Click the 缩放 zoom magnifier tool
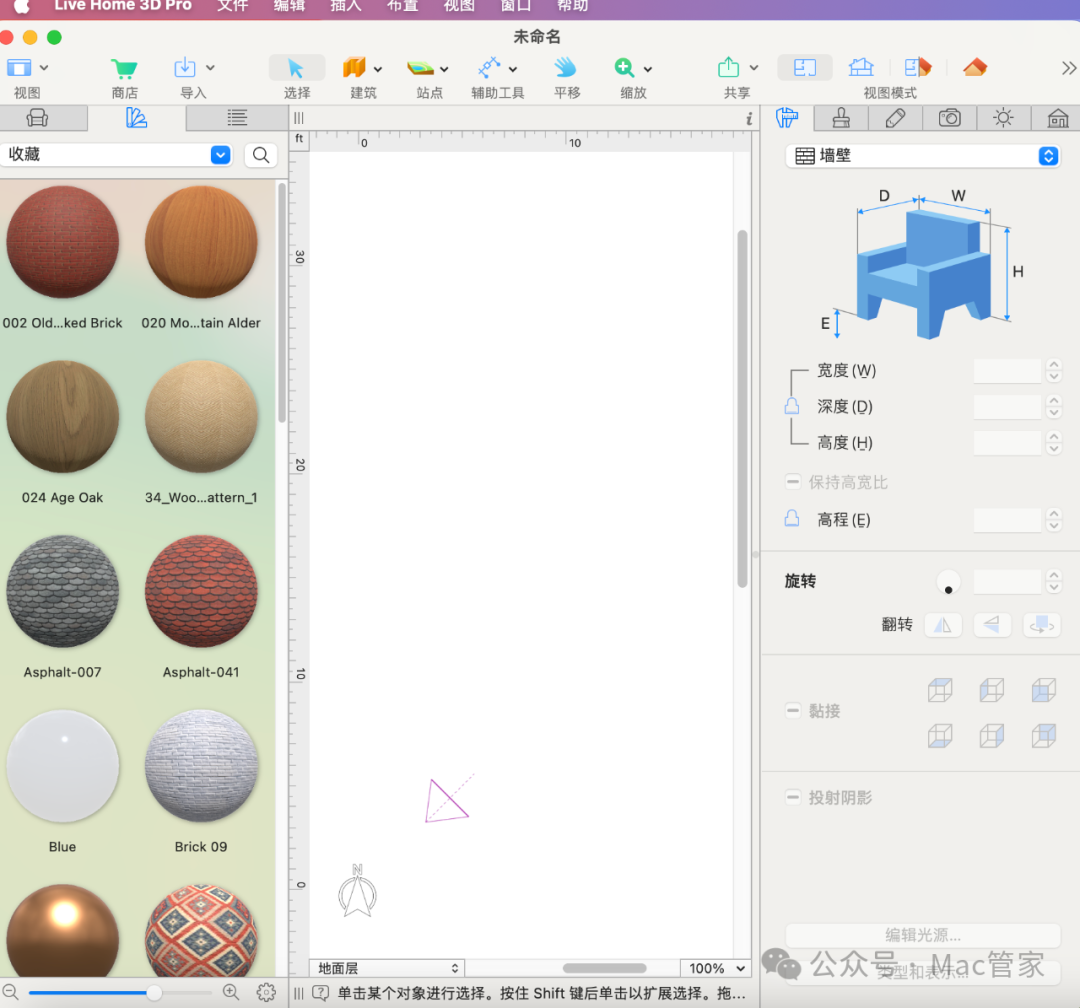 click(624, 68)
